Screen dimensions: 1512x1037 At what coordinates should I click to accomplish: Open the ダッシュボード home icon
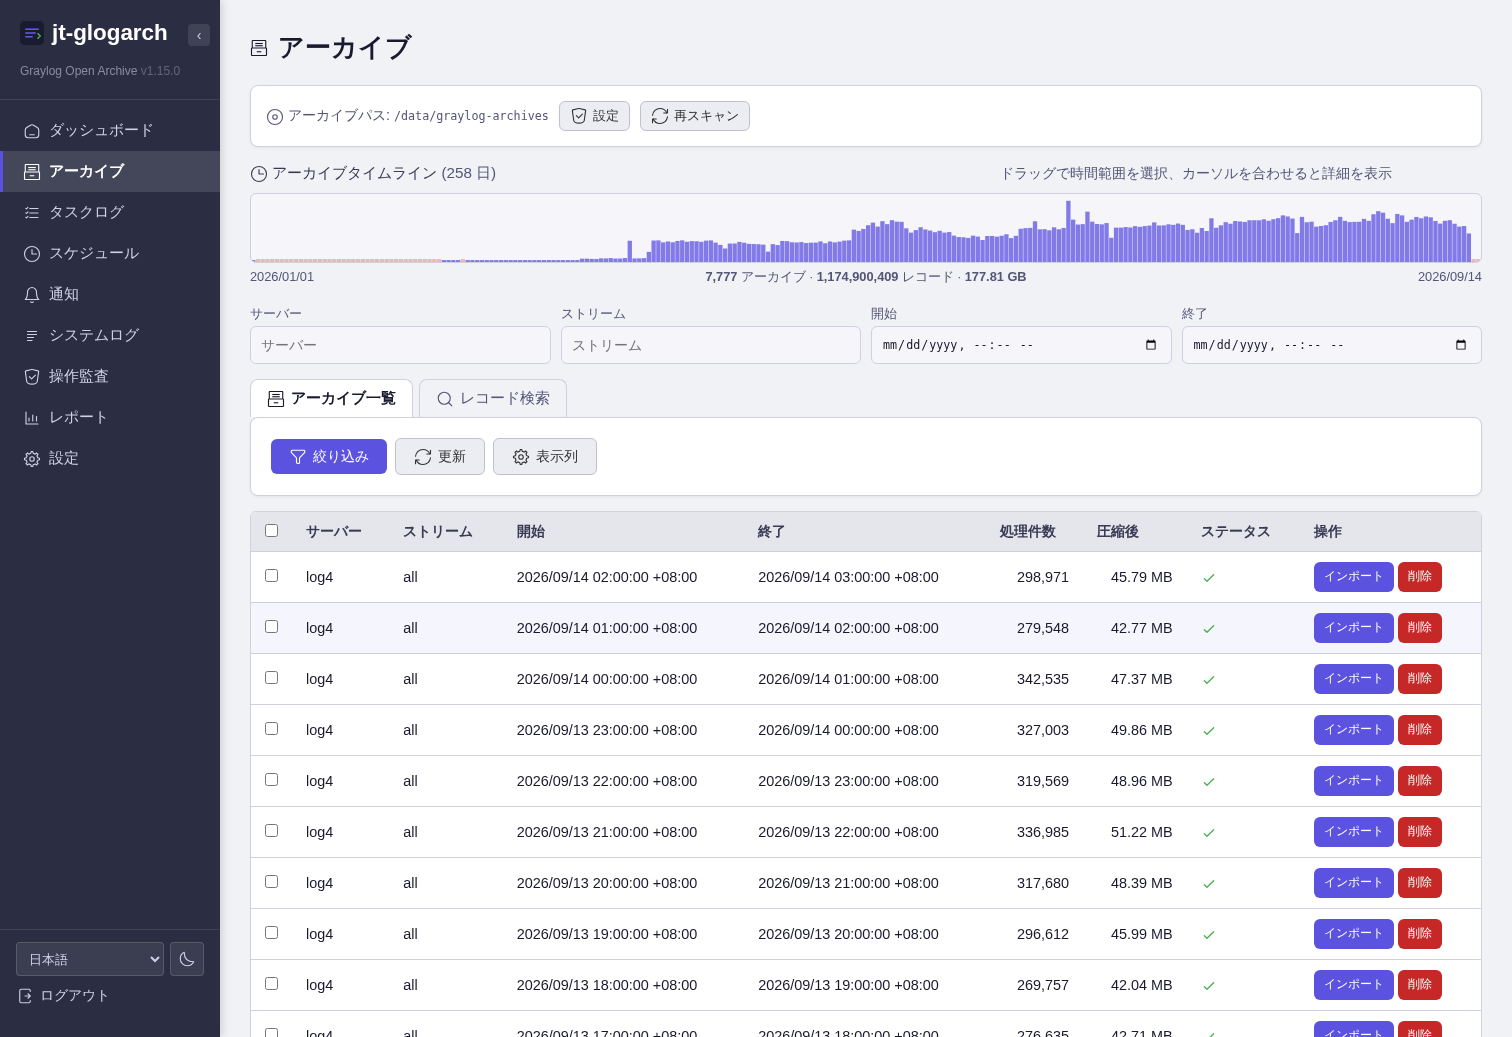pyautogui.click(x=32, y=131)
